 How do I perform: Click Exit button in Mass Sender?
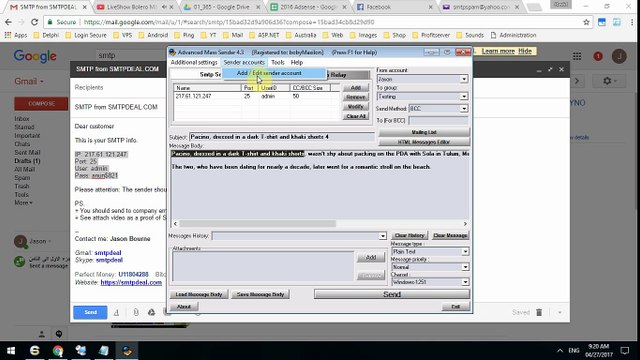click(456, 307)
